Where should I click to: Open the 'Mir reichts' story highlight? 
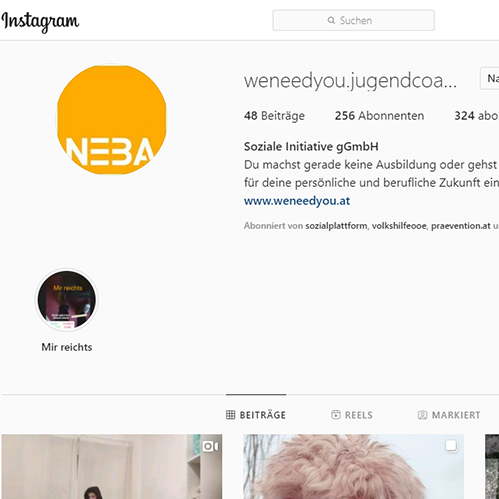[67, 300]
